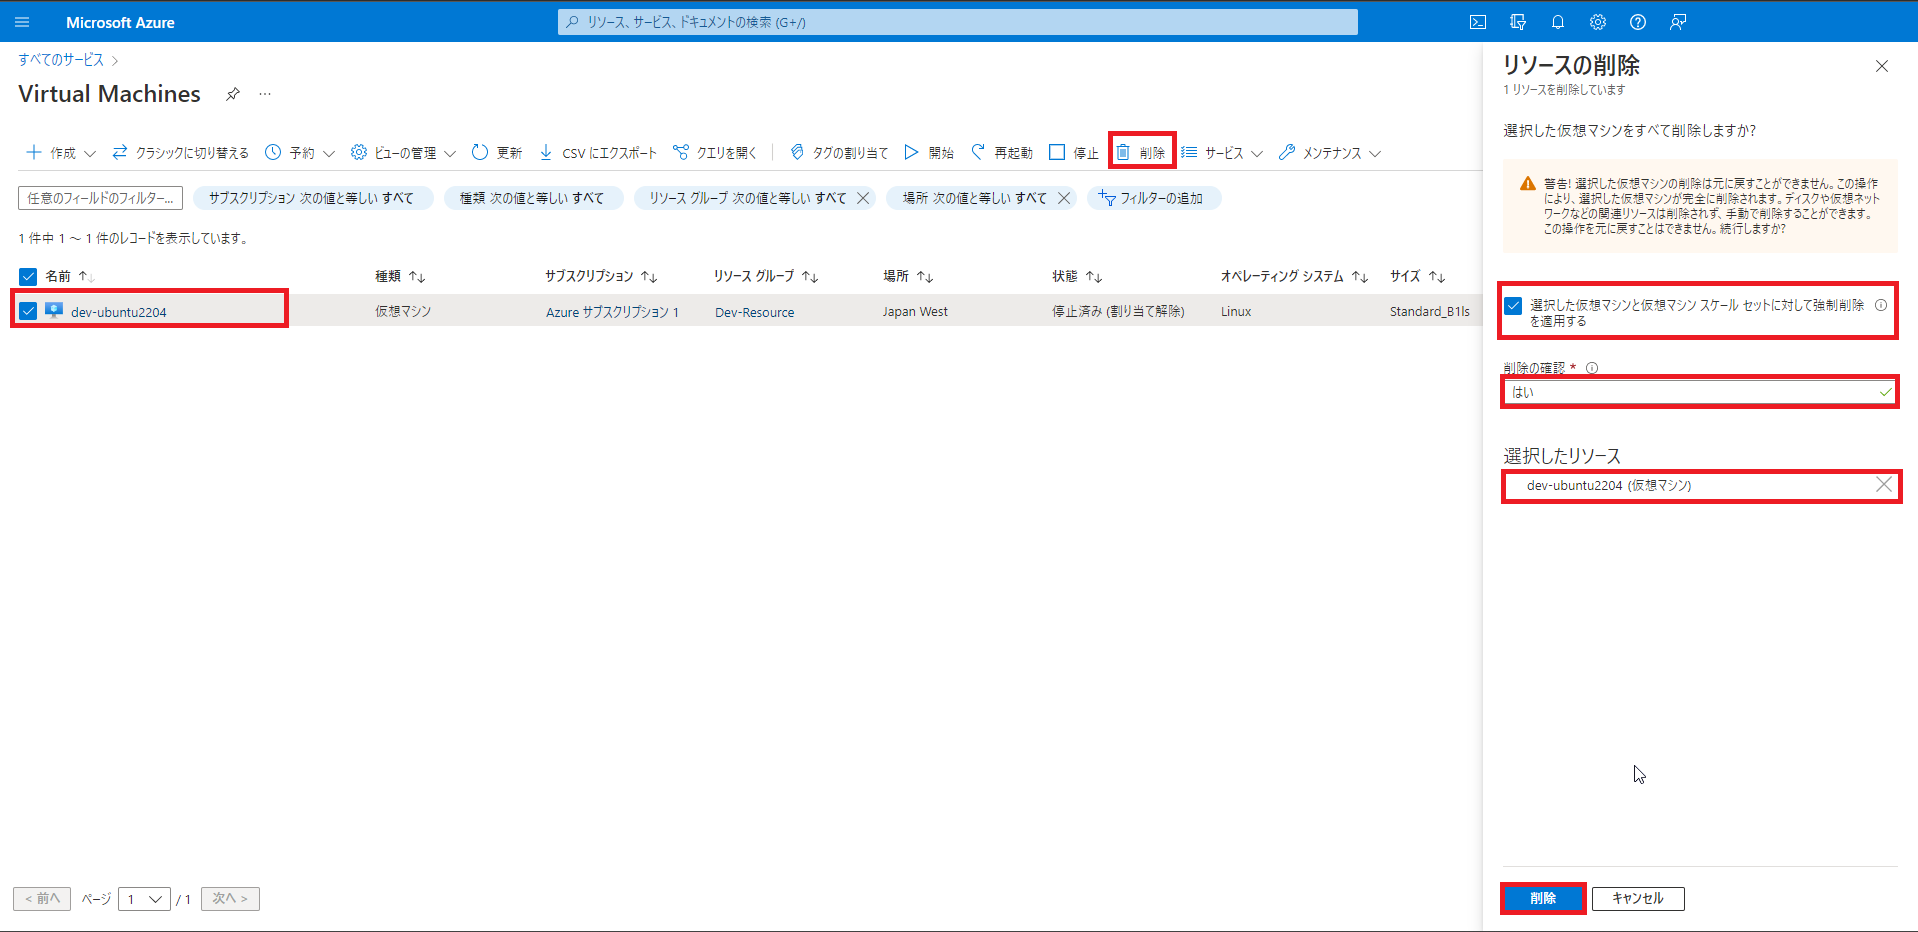
Task: Uncheck the dev-ubuntu2204 row checkbox
Action: point(28,311)
